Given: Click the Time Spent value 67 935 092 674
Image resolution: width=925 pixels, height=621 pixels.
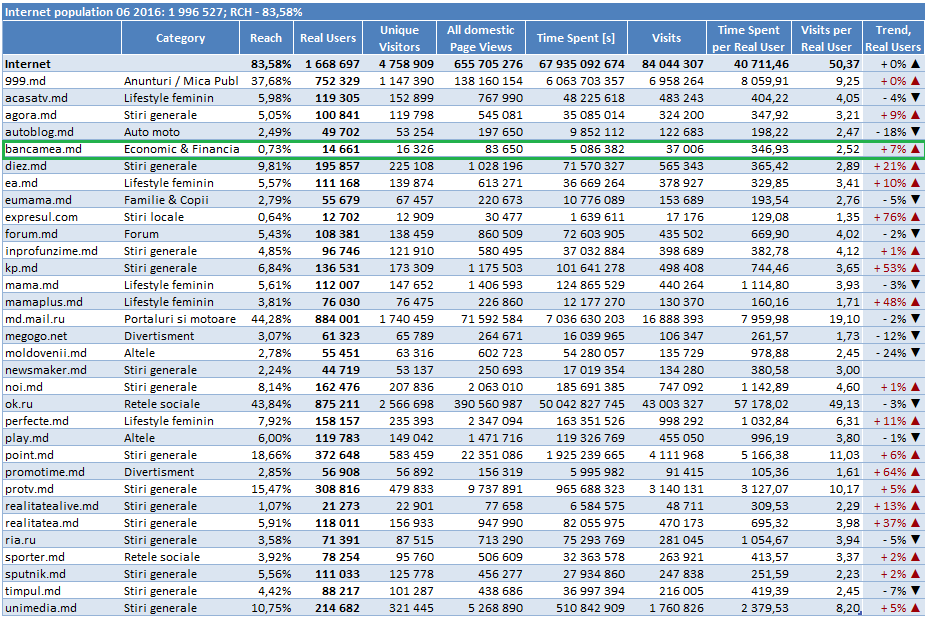Looking at the screenshot, I should tap(582, 64).
